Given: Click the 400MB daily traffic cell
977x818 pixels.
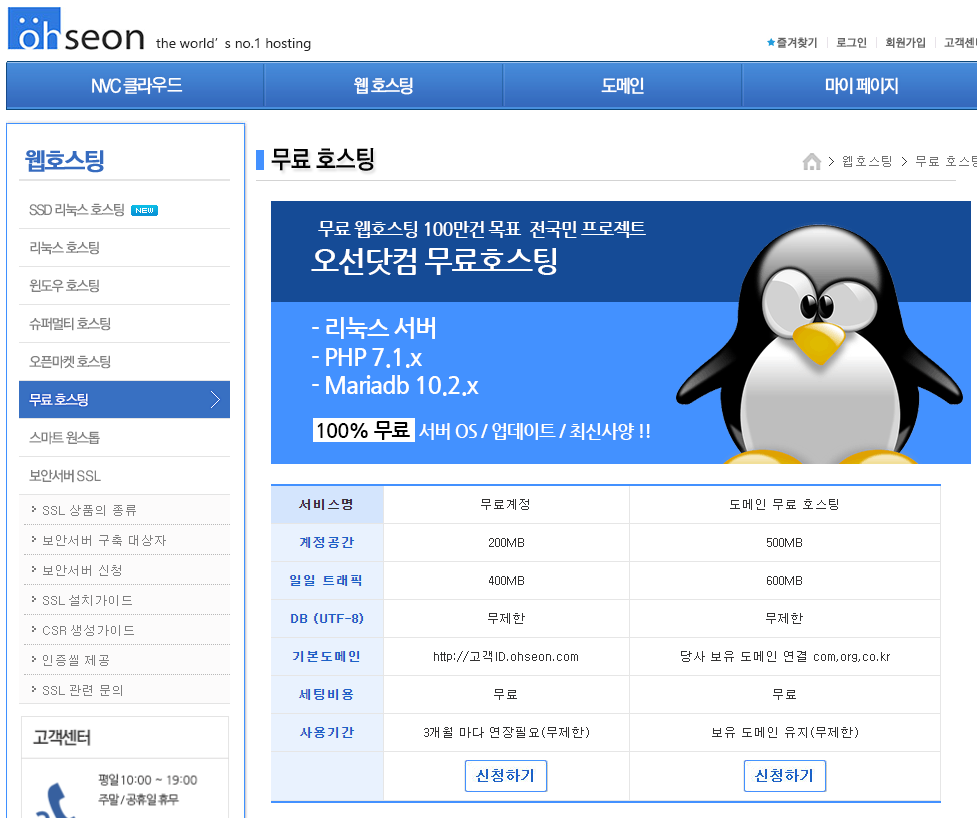Looking at the screenshot, I should pos(506,581).
